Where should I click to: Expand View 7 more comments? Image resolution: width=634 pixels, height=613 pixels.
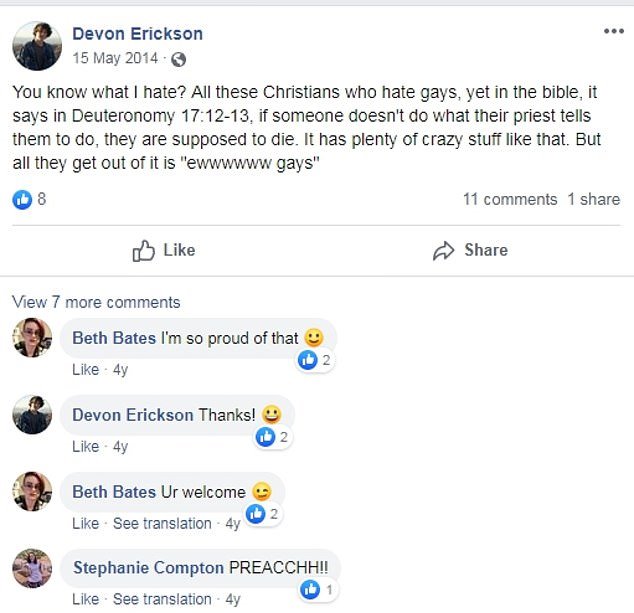tap(96, 302)
